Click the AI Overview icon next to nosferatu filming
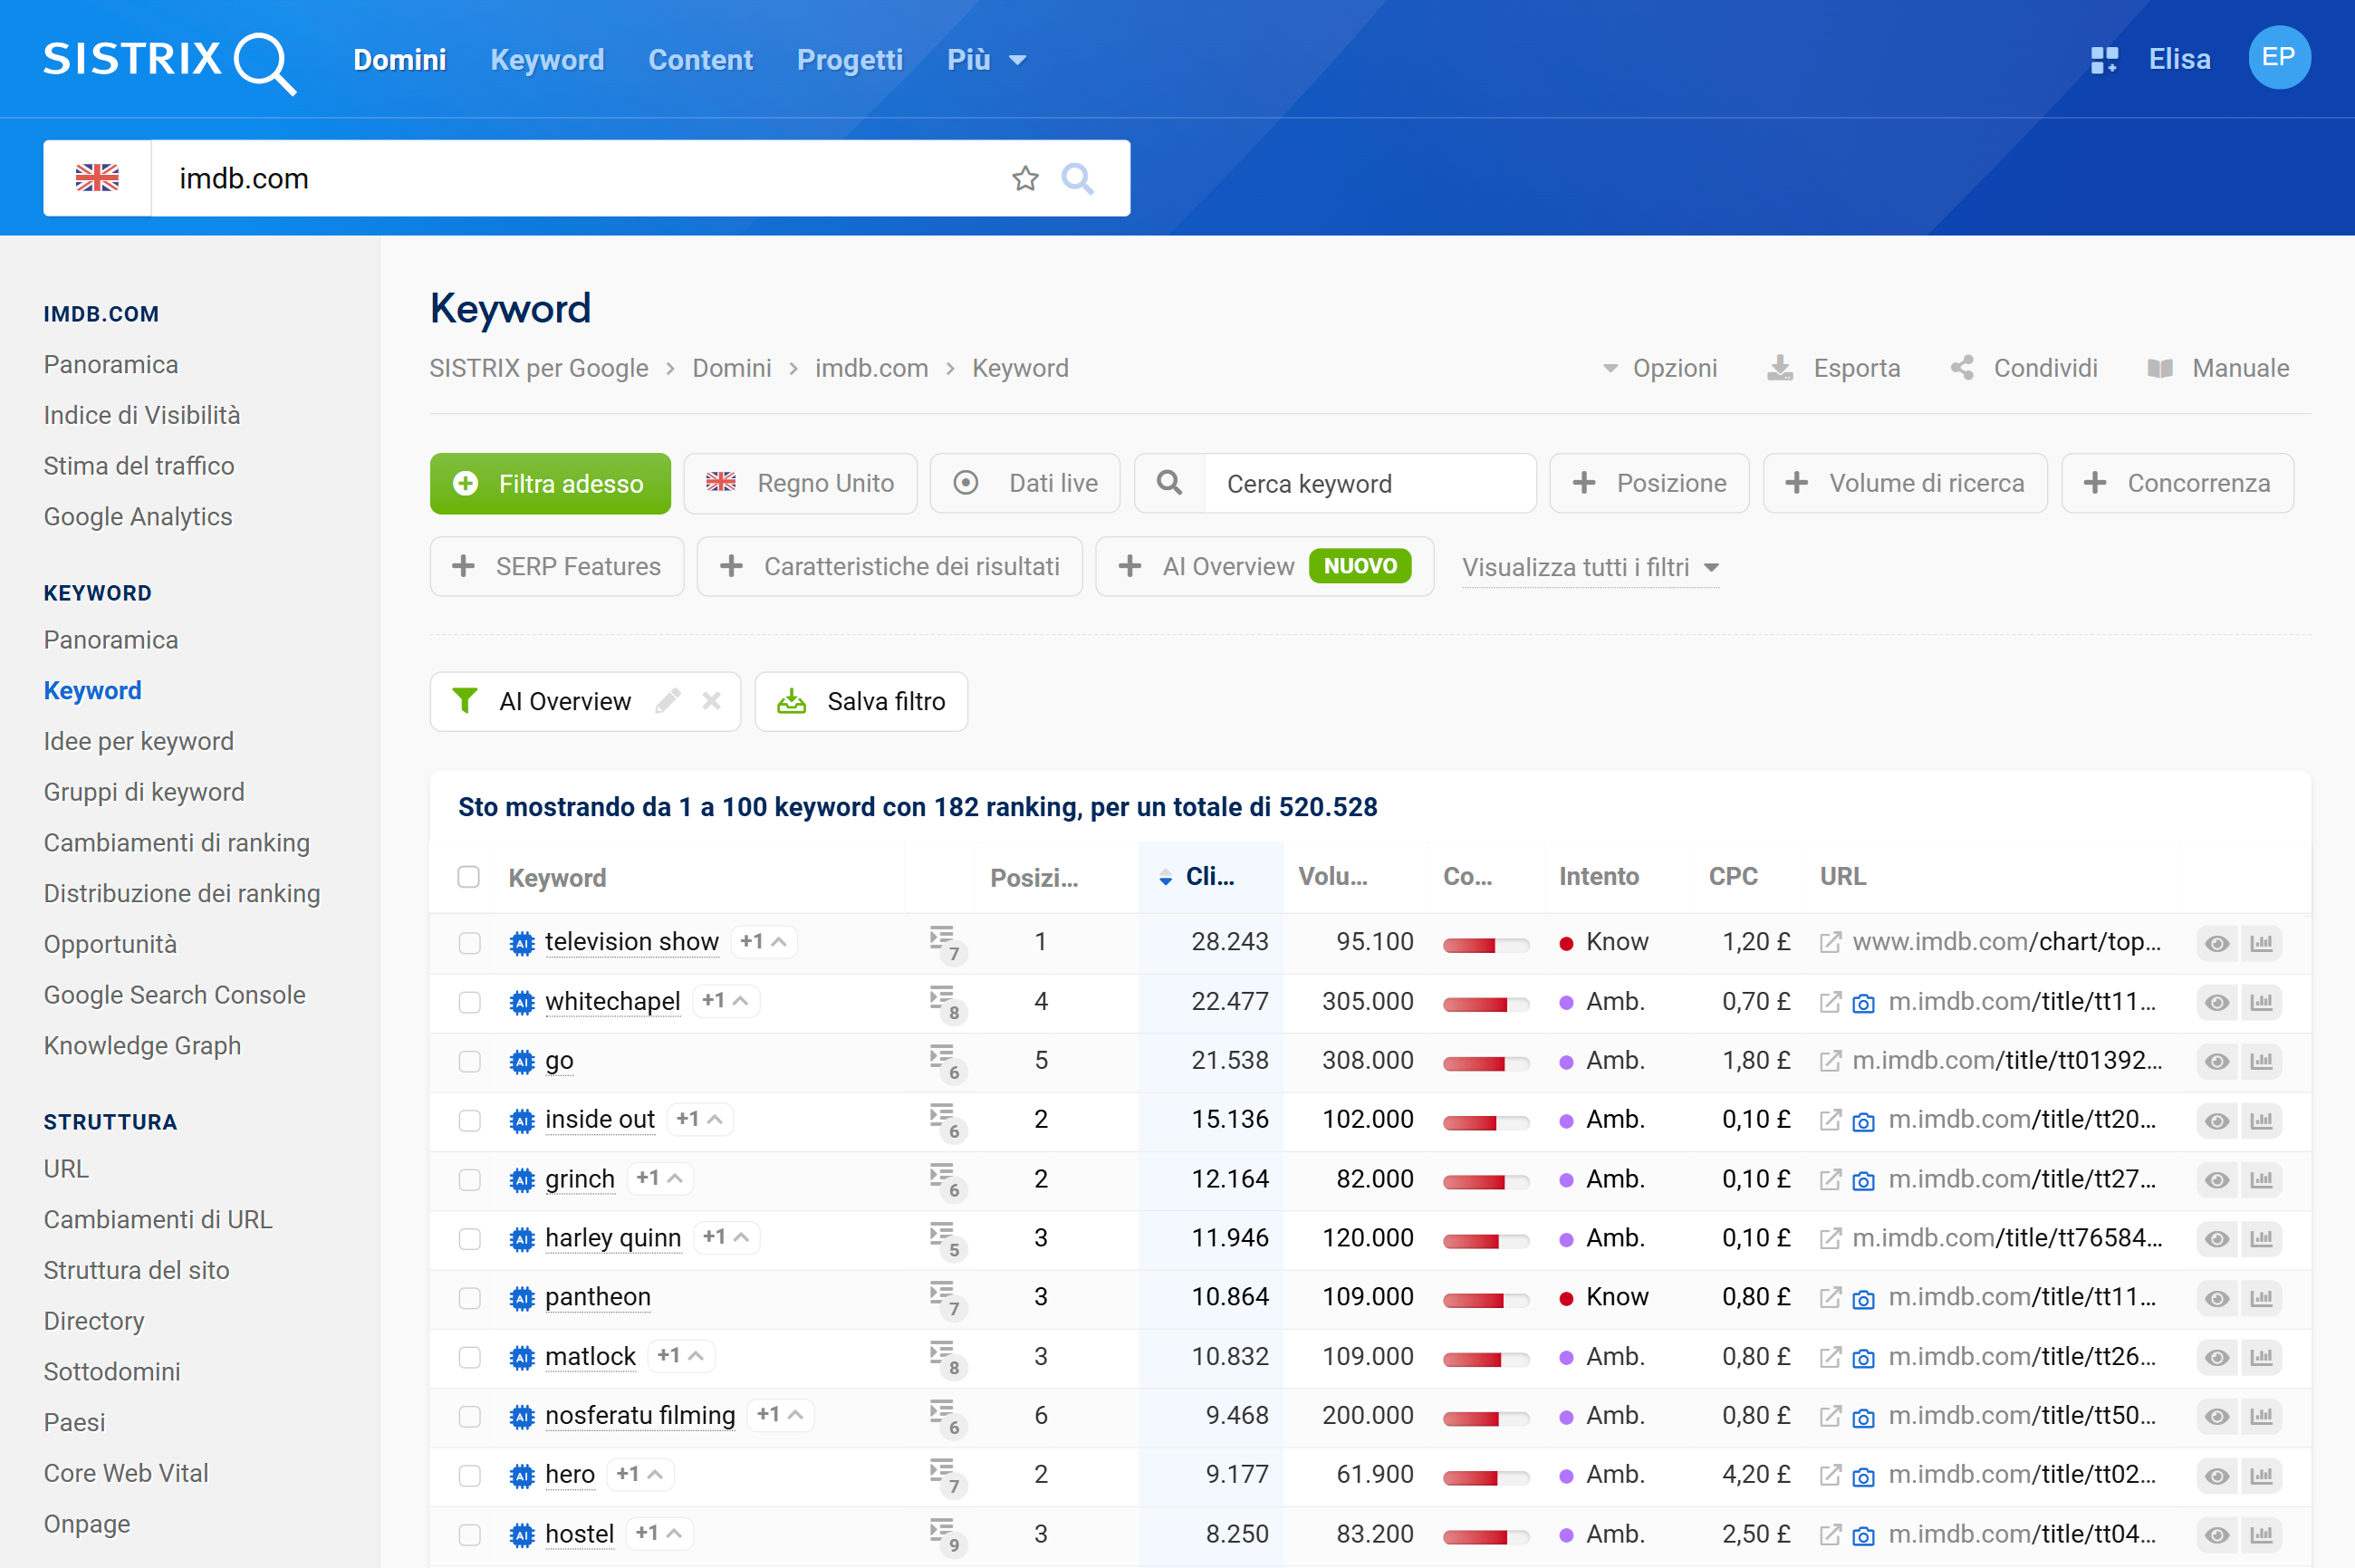Viewport: 2355px width, 1568px height. (x=522, y=1416)
